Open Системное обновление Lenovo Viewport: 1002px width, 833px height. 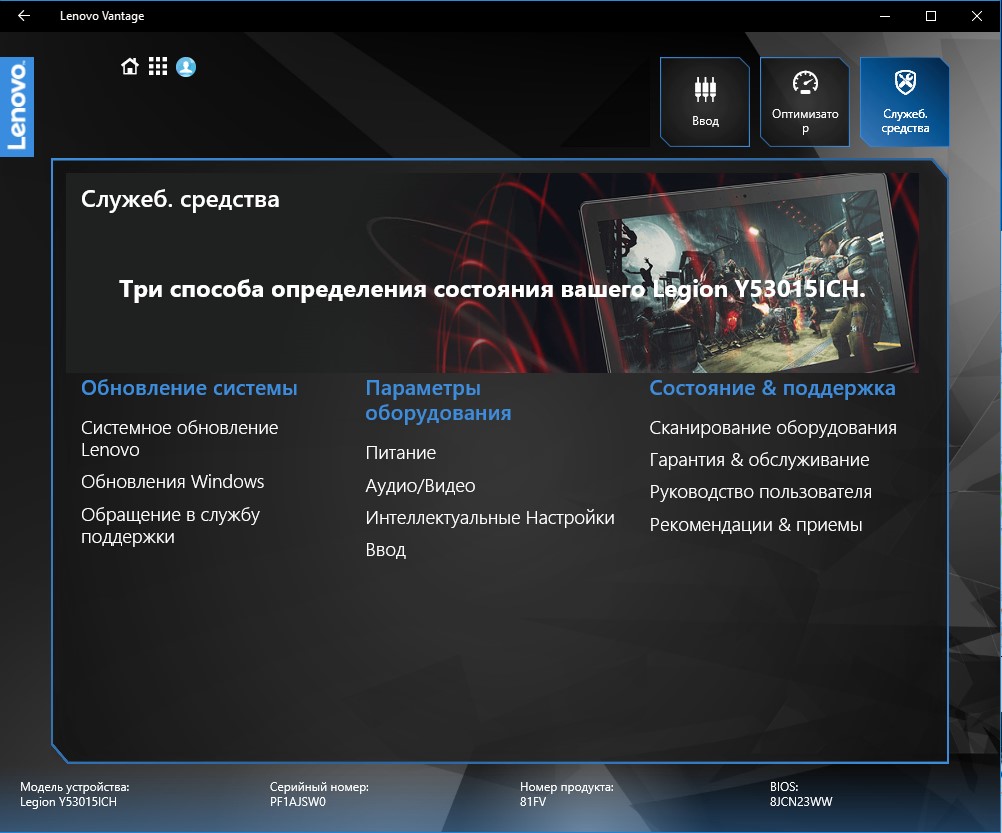pyautogui.click(x=180, y=438)
